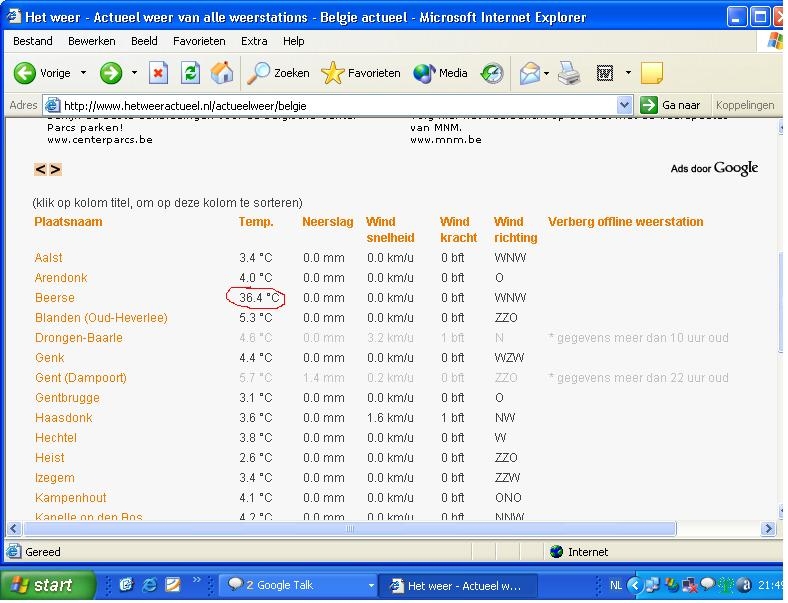
Task: Click the Stop loading red X icon
Action: pos(158,73)
